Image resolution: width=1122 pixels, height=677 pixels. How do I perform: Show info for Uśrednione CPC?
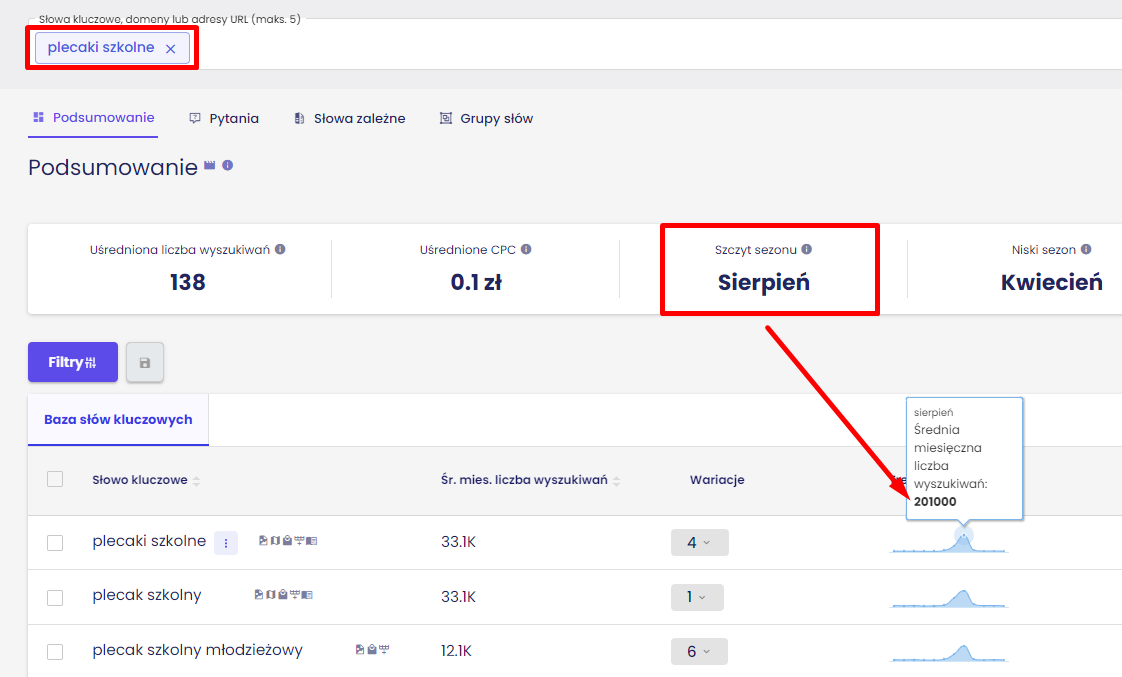click(x=526, y=249)
